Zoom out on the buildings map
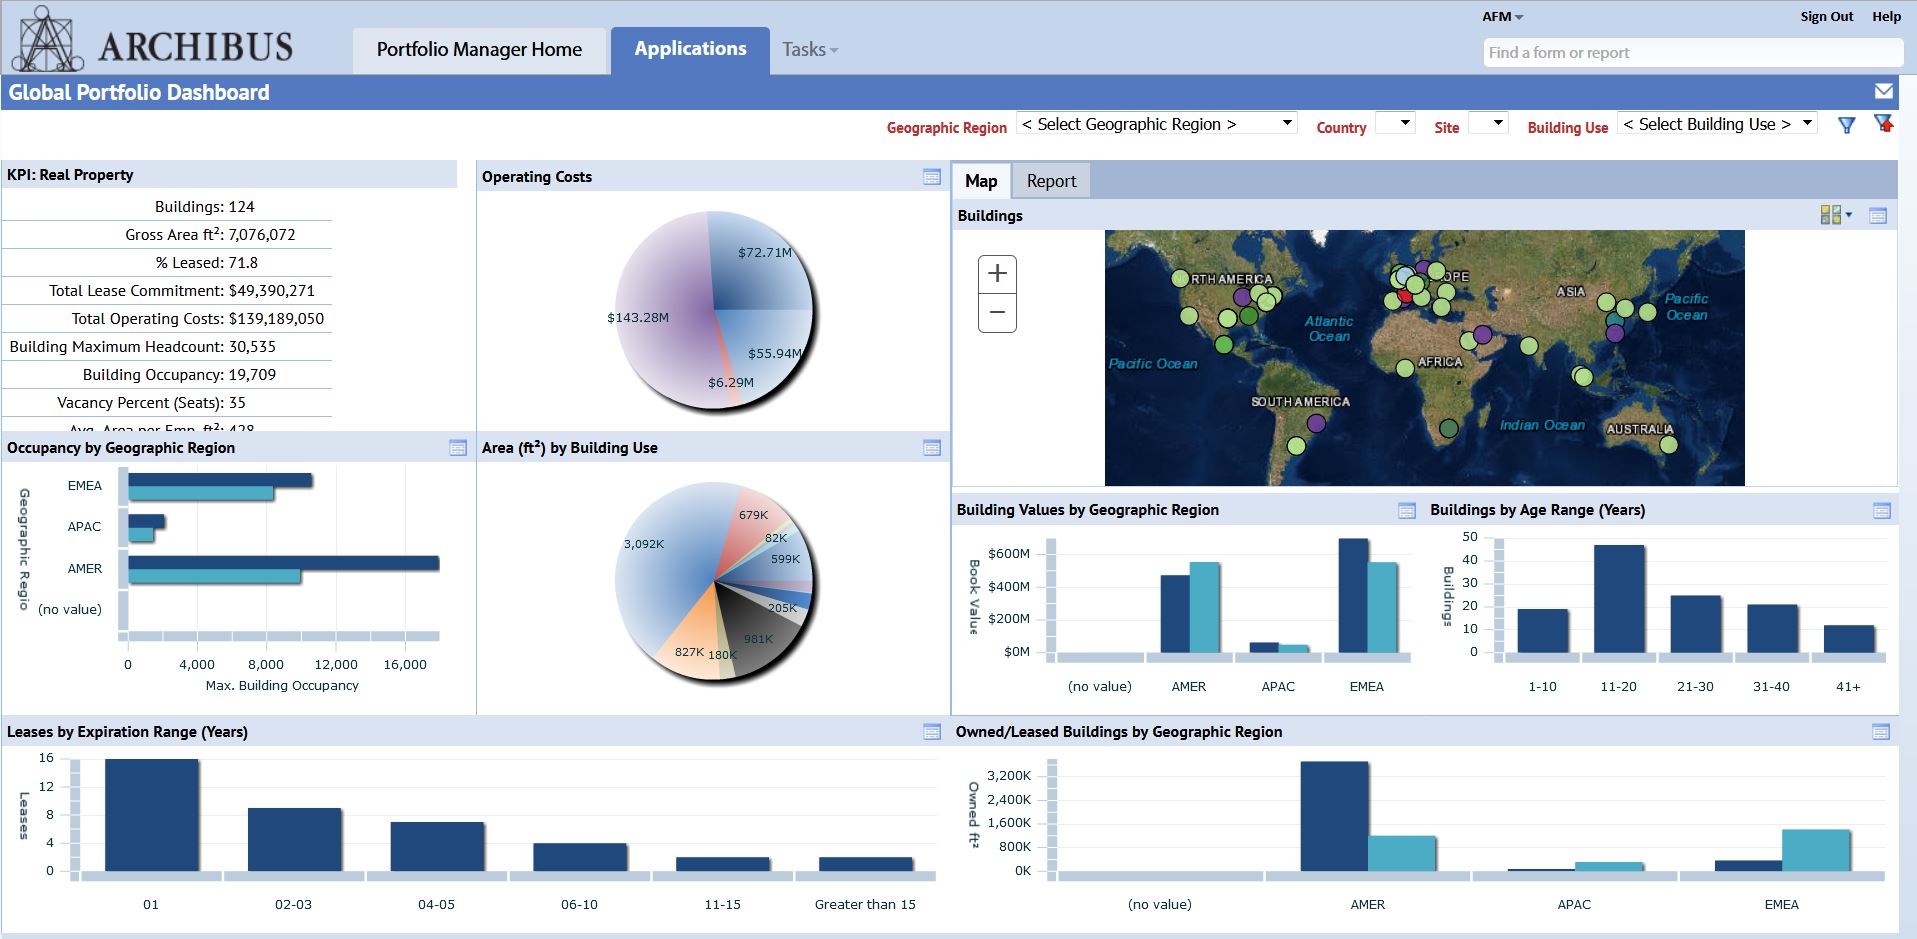1917x939 pixels. point(997,313)
